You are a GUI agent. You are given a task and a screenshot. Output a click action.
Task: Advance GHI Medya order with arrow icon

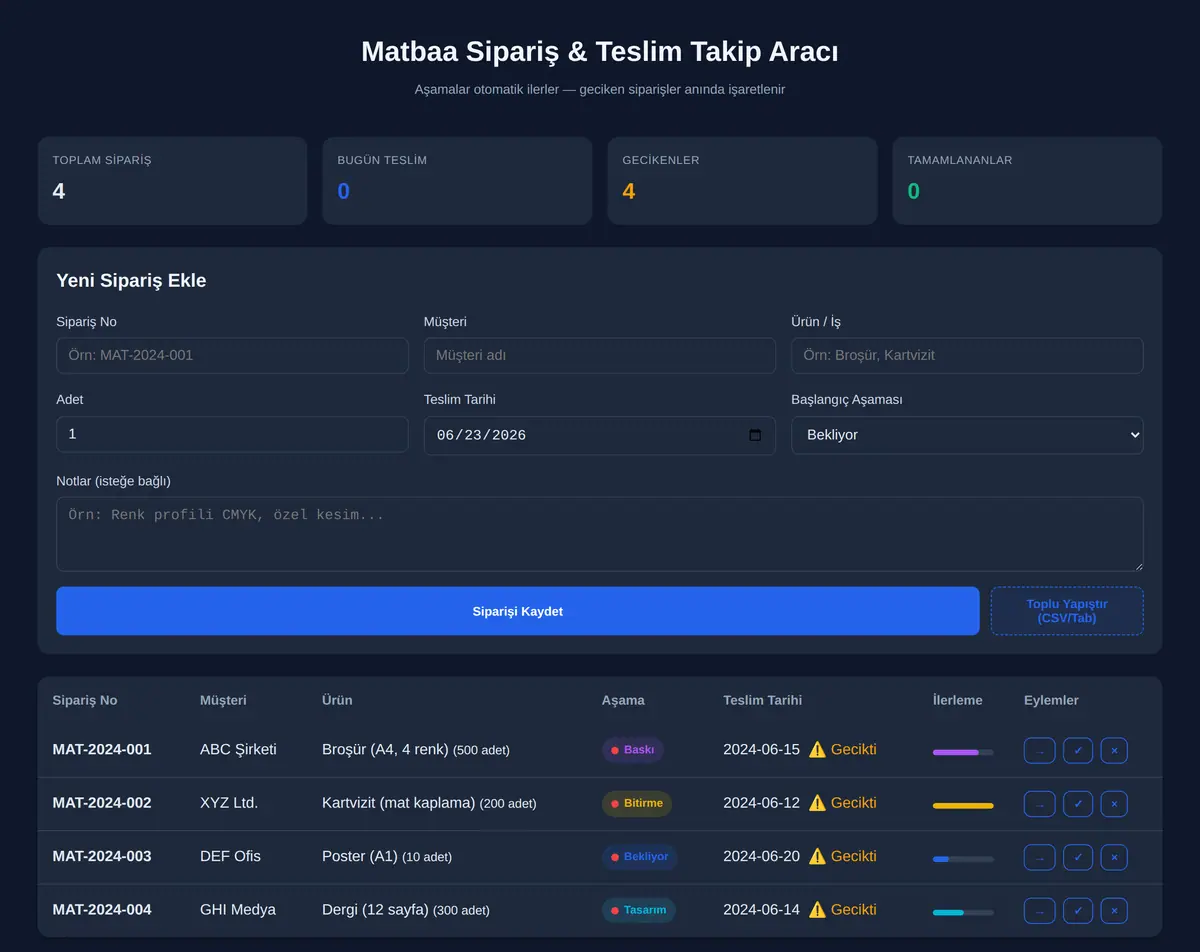coord(1039,911)
